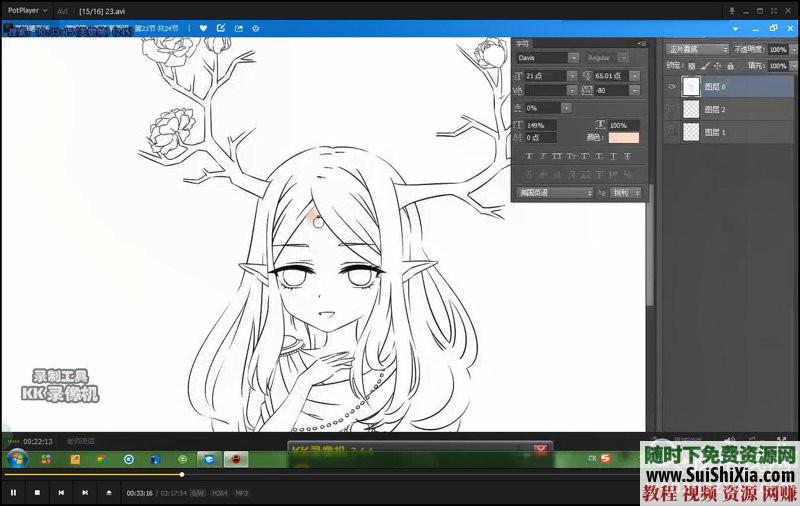
Task: Open the Davis font family dropdown
Action: (x=573, y=58)
